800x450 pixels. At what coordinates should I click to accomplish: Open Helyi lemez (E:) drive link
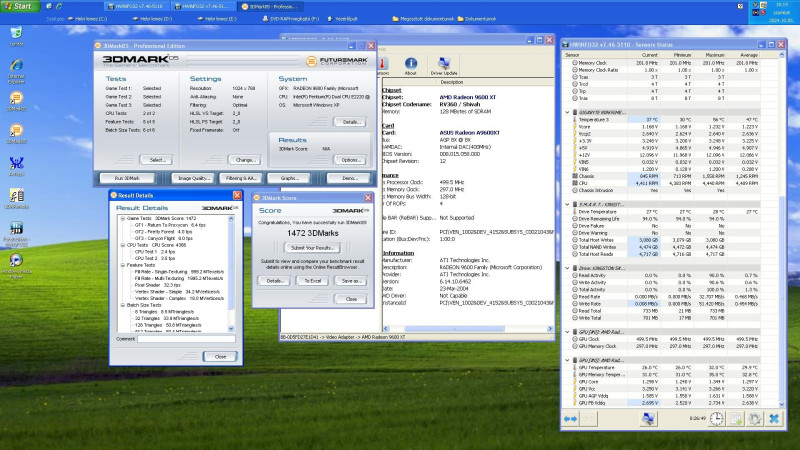click(x=217, y=19)
